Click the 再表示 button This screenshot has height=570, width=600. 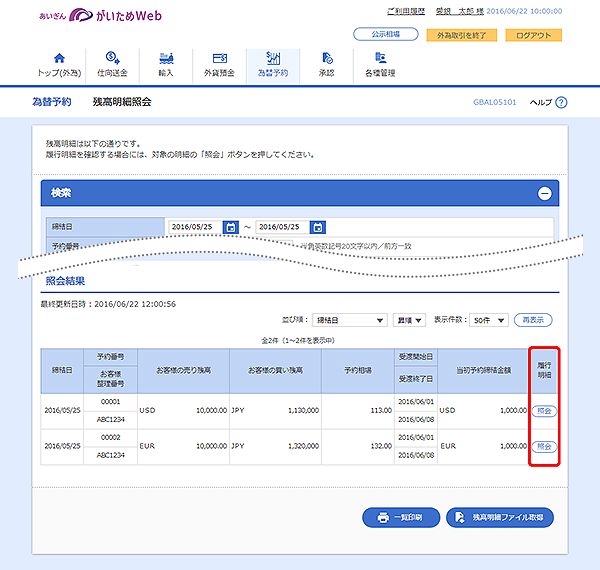point(533,320)
